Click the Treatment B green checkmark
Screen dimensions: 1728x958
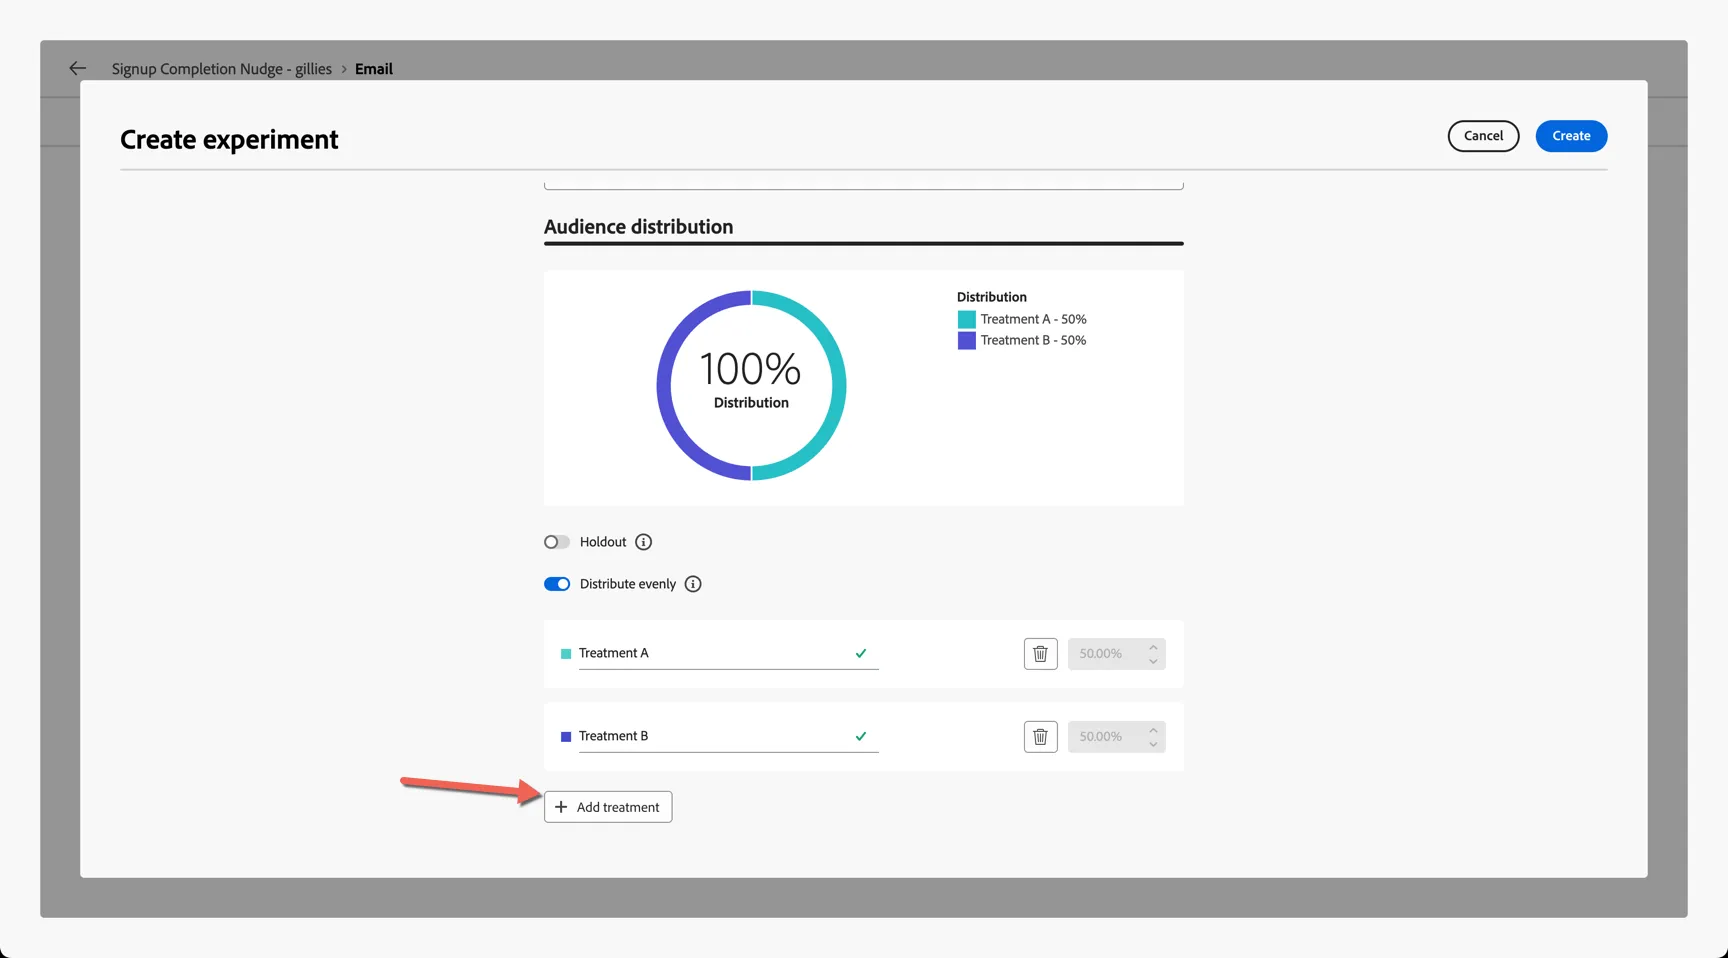[861, 736]
